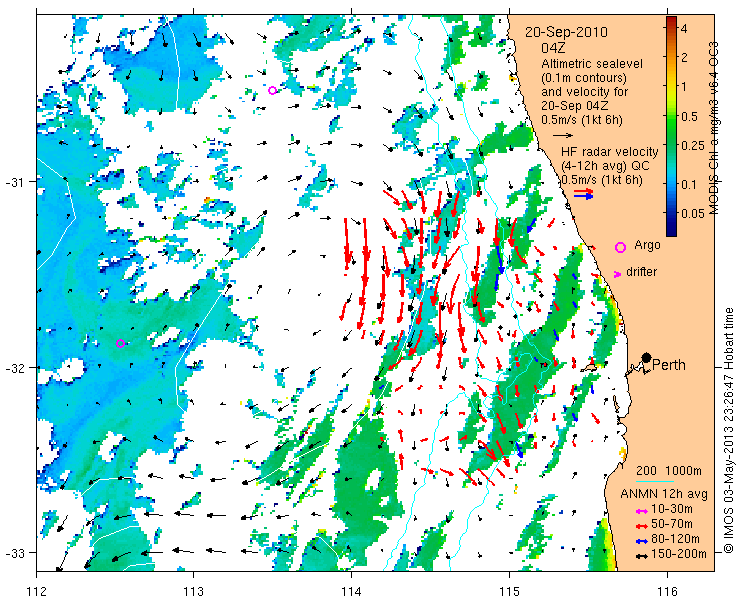Click the '04Z' time label
The width and height of the screenshot is (740, 600).
553,48
